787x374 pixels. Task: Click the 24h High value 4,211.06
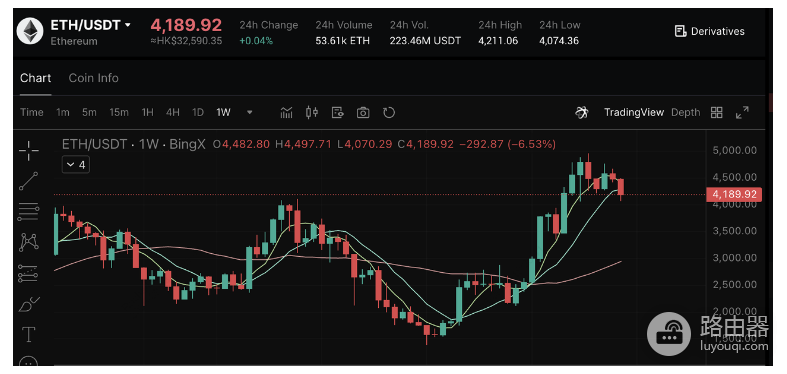[498, 41]
